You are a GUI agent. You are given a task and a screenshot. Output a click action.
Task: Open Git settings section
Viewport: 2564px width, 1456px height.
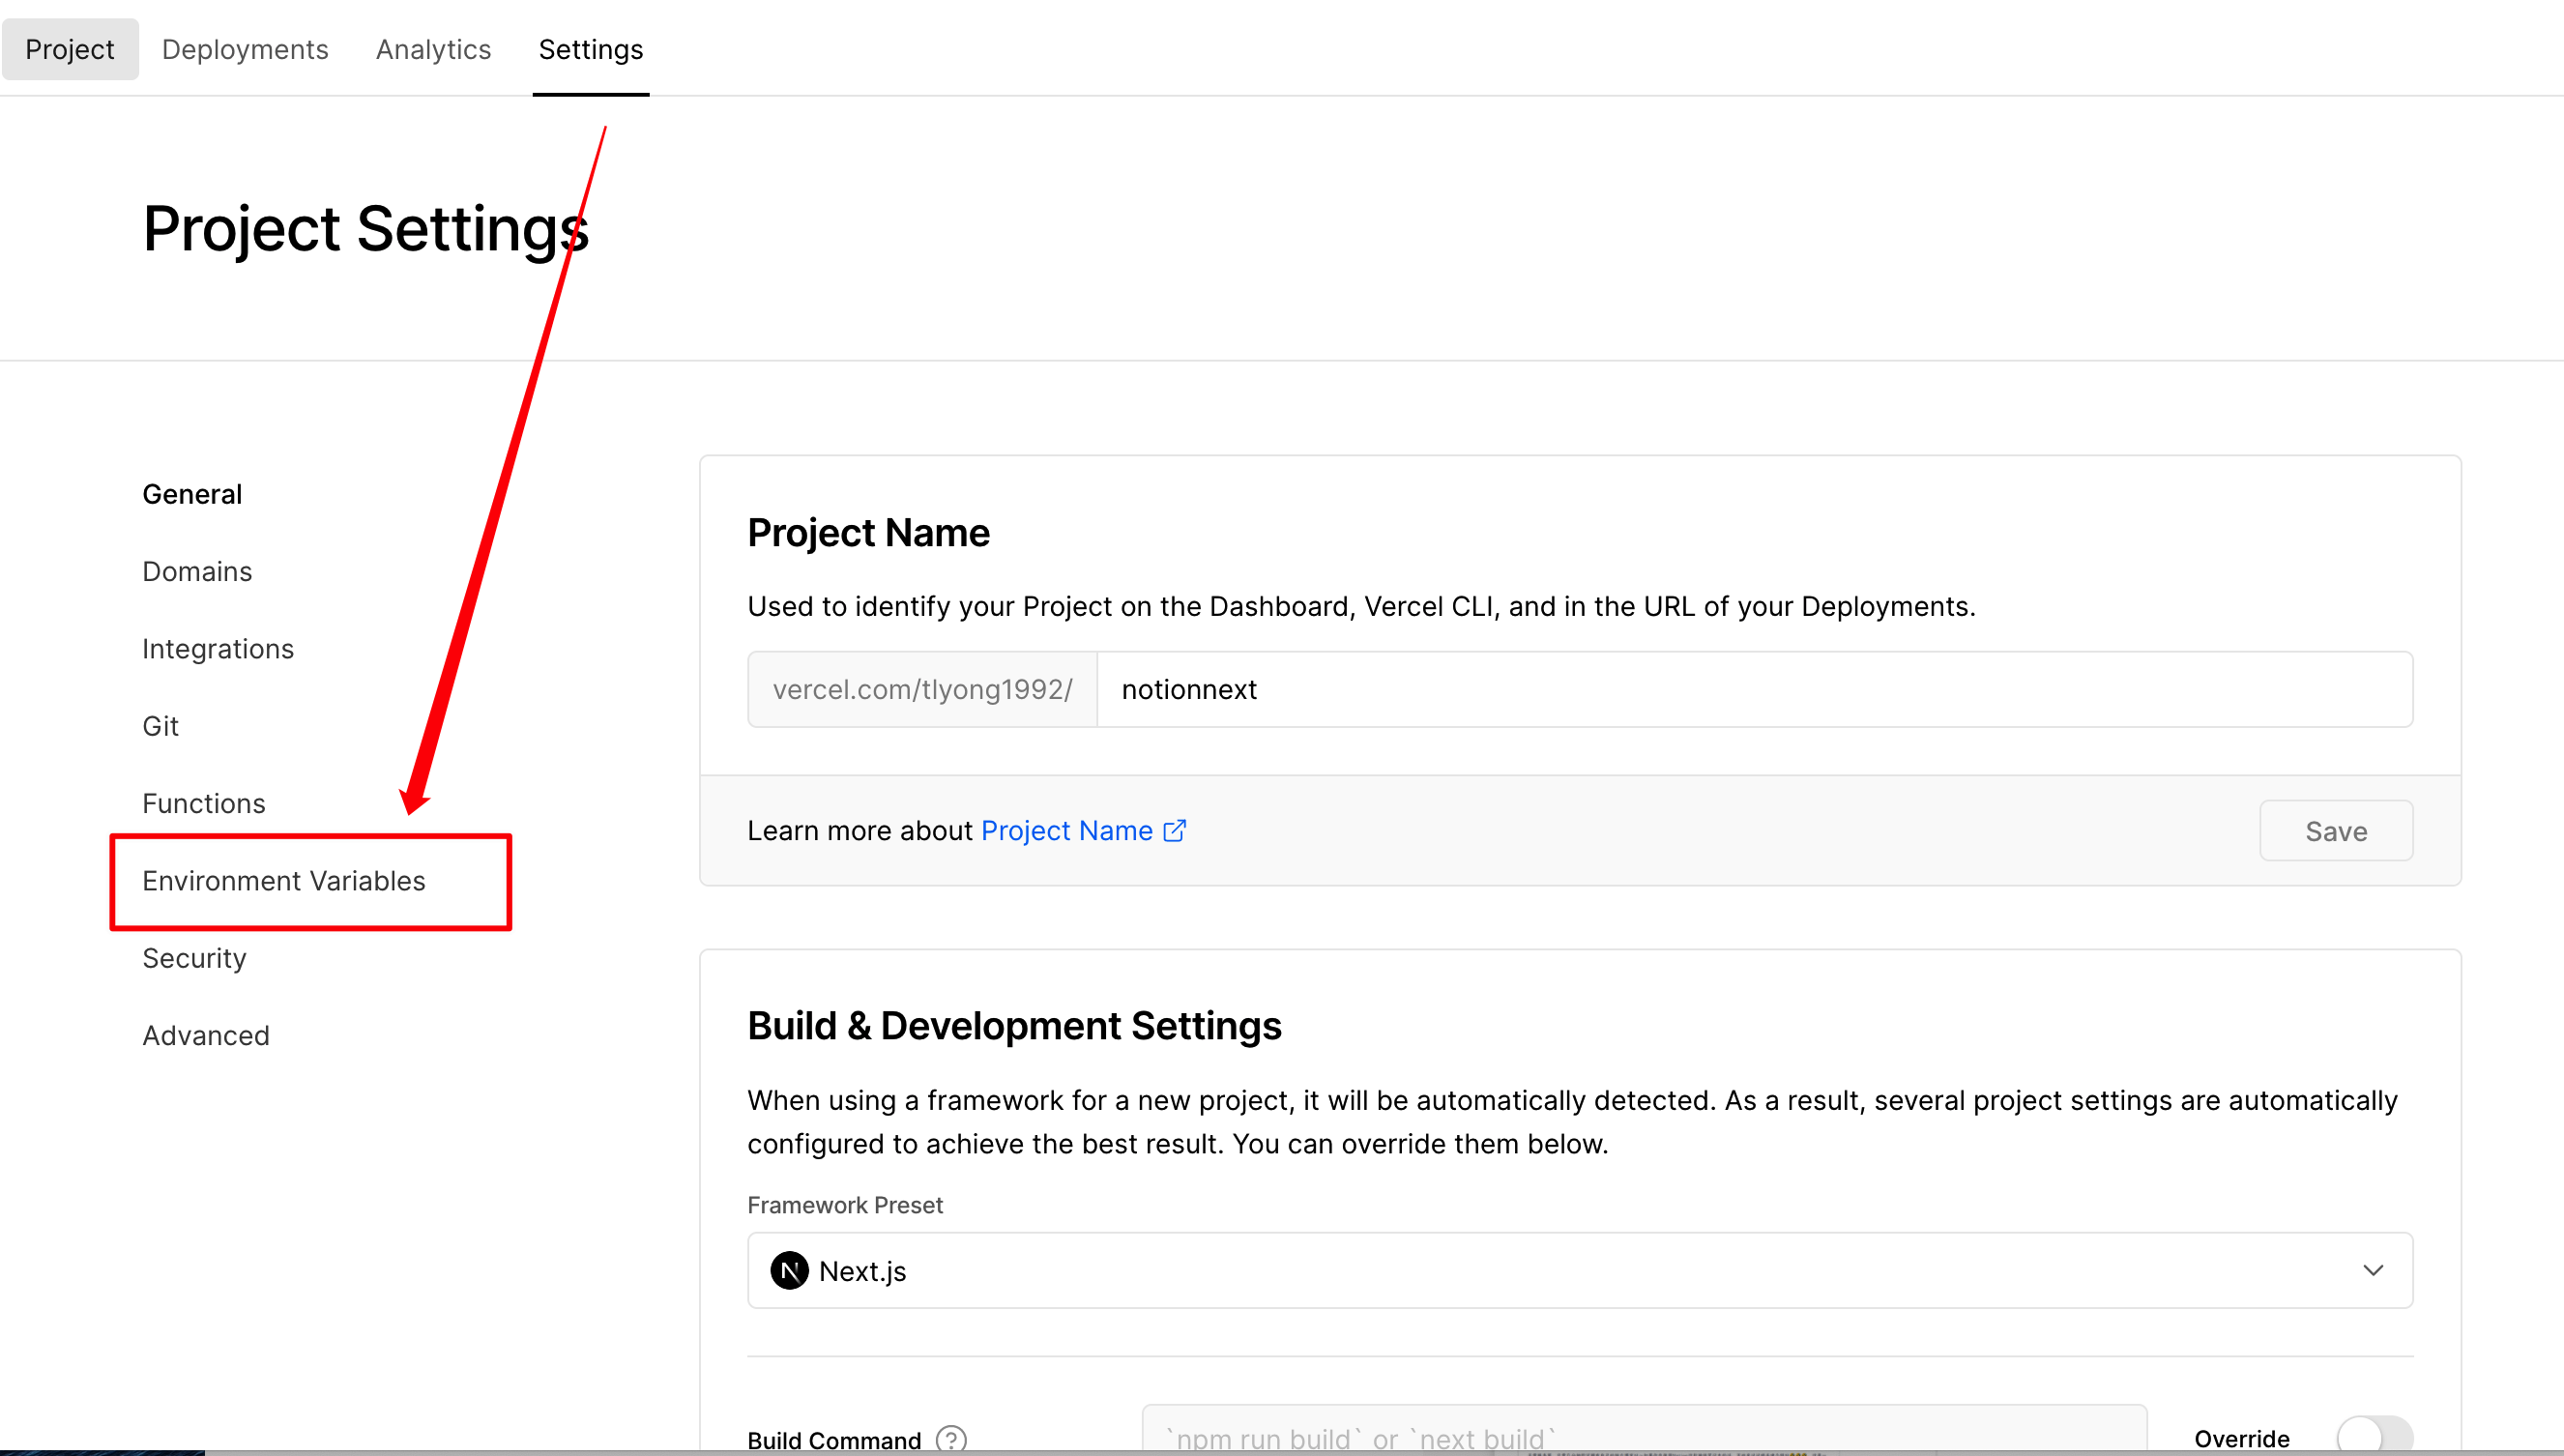[x=160, y=726]
